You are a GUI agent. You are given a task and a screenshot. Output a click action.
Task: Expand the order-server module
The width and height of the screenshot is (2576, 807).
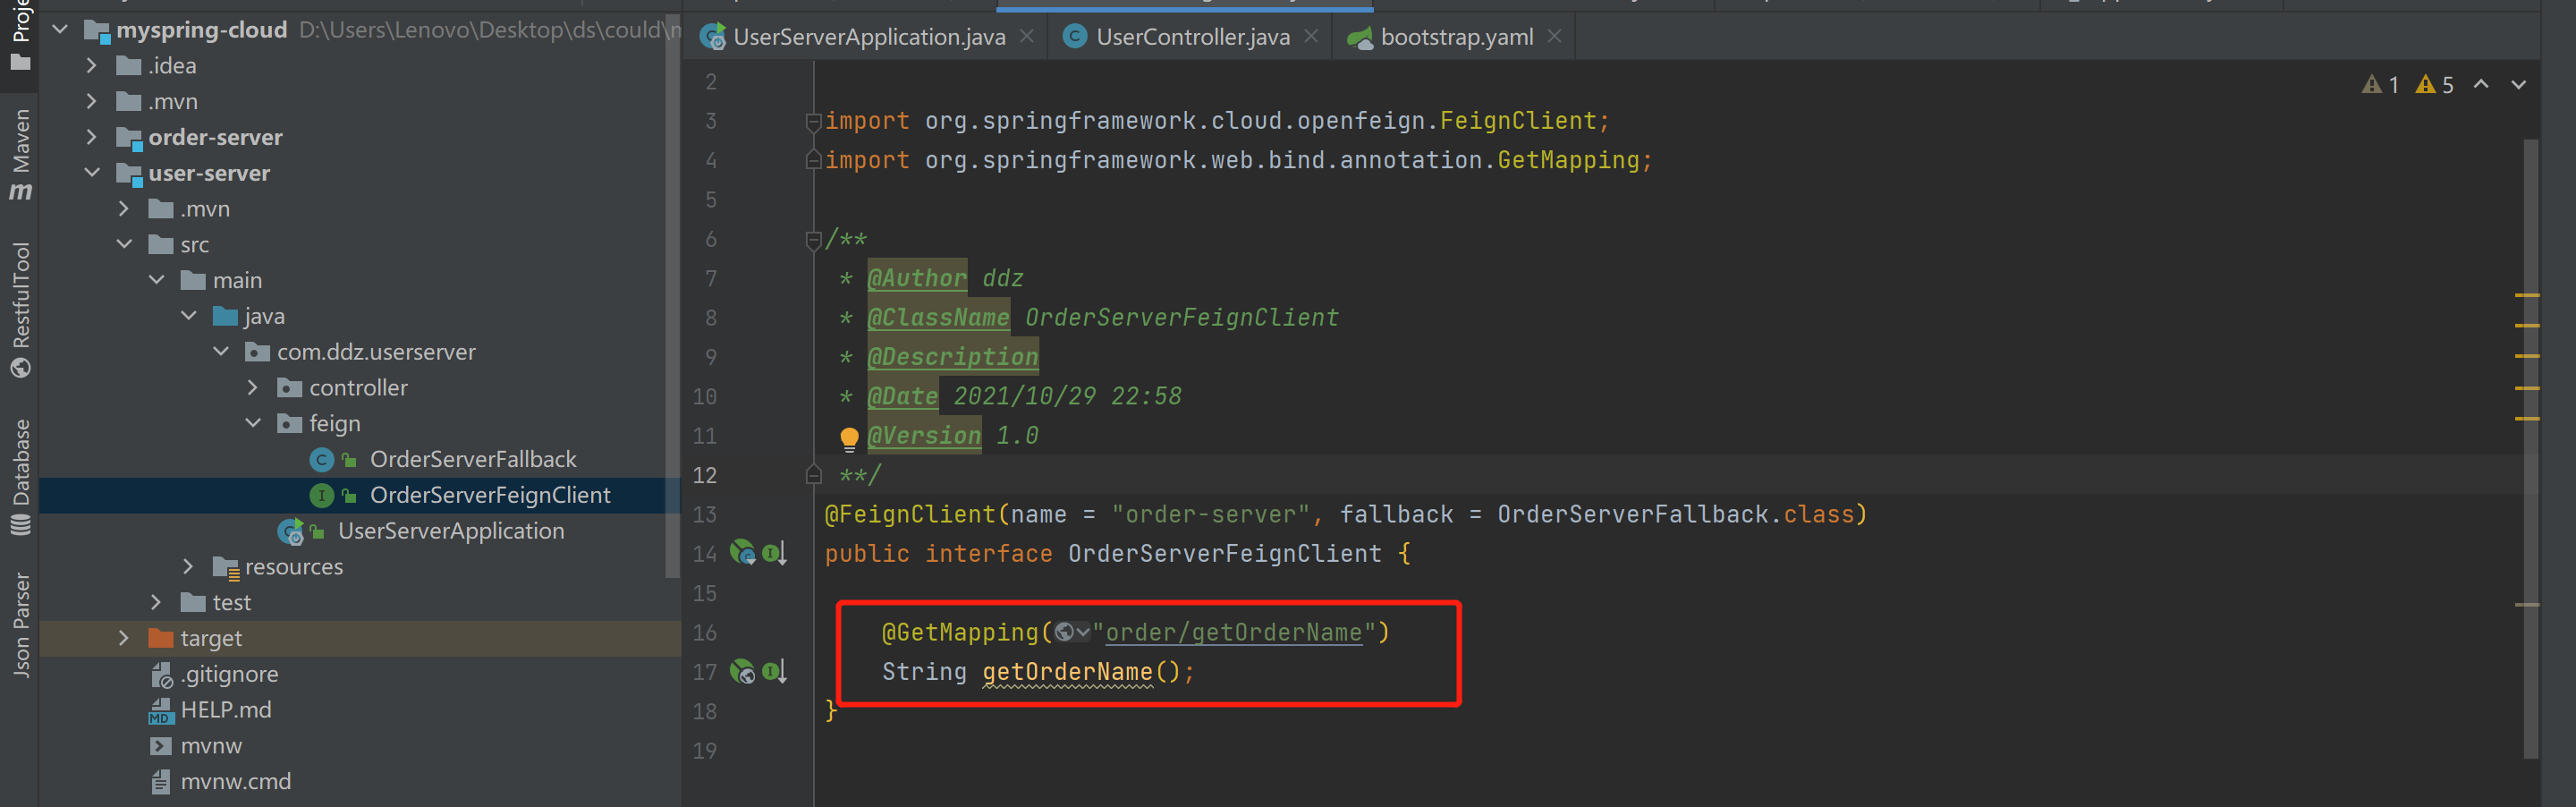point(92,137)
